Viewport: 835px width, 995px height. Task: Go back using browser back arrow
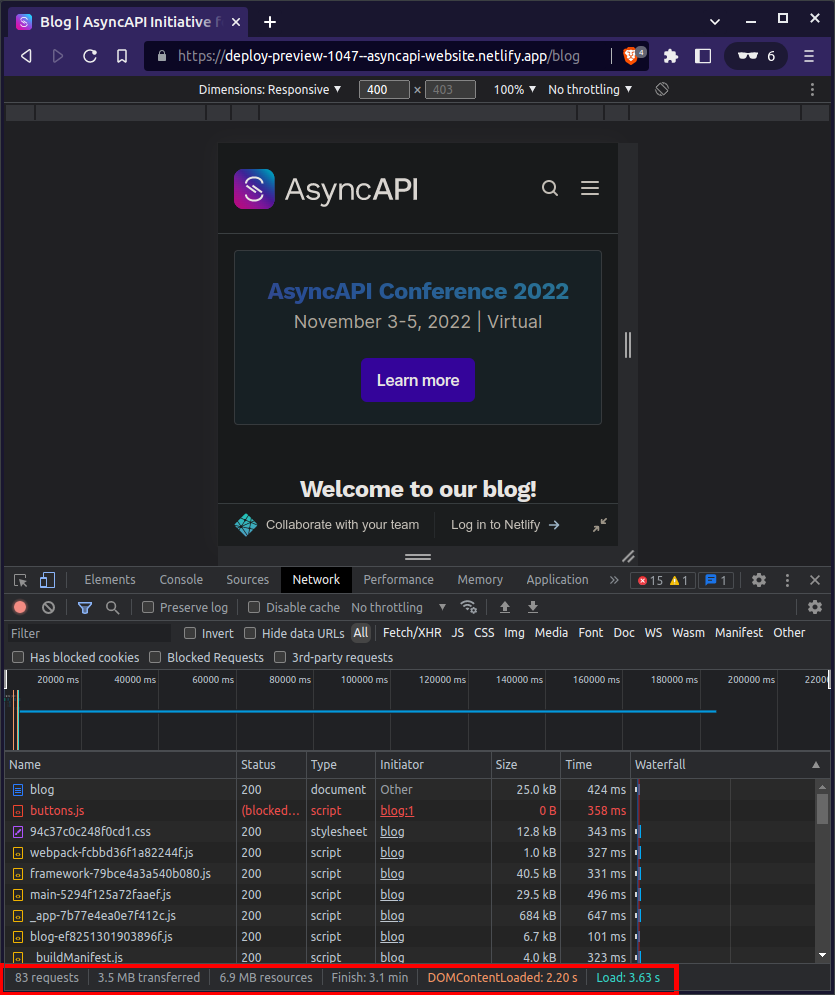(x=26, y=56)
